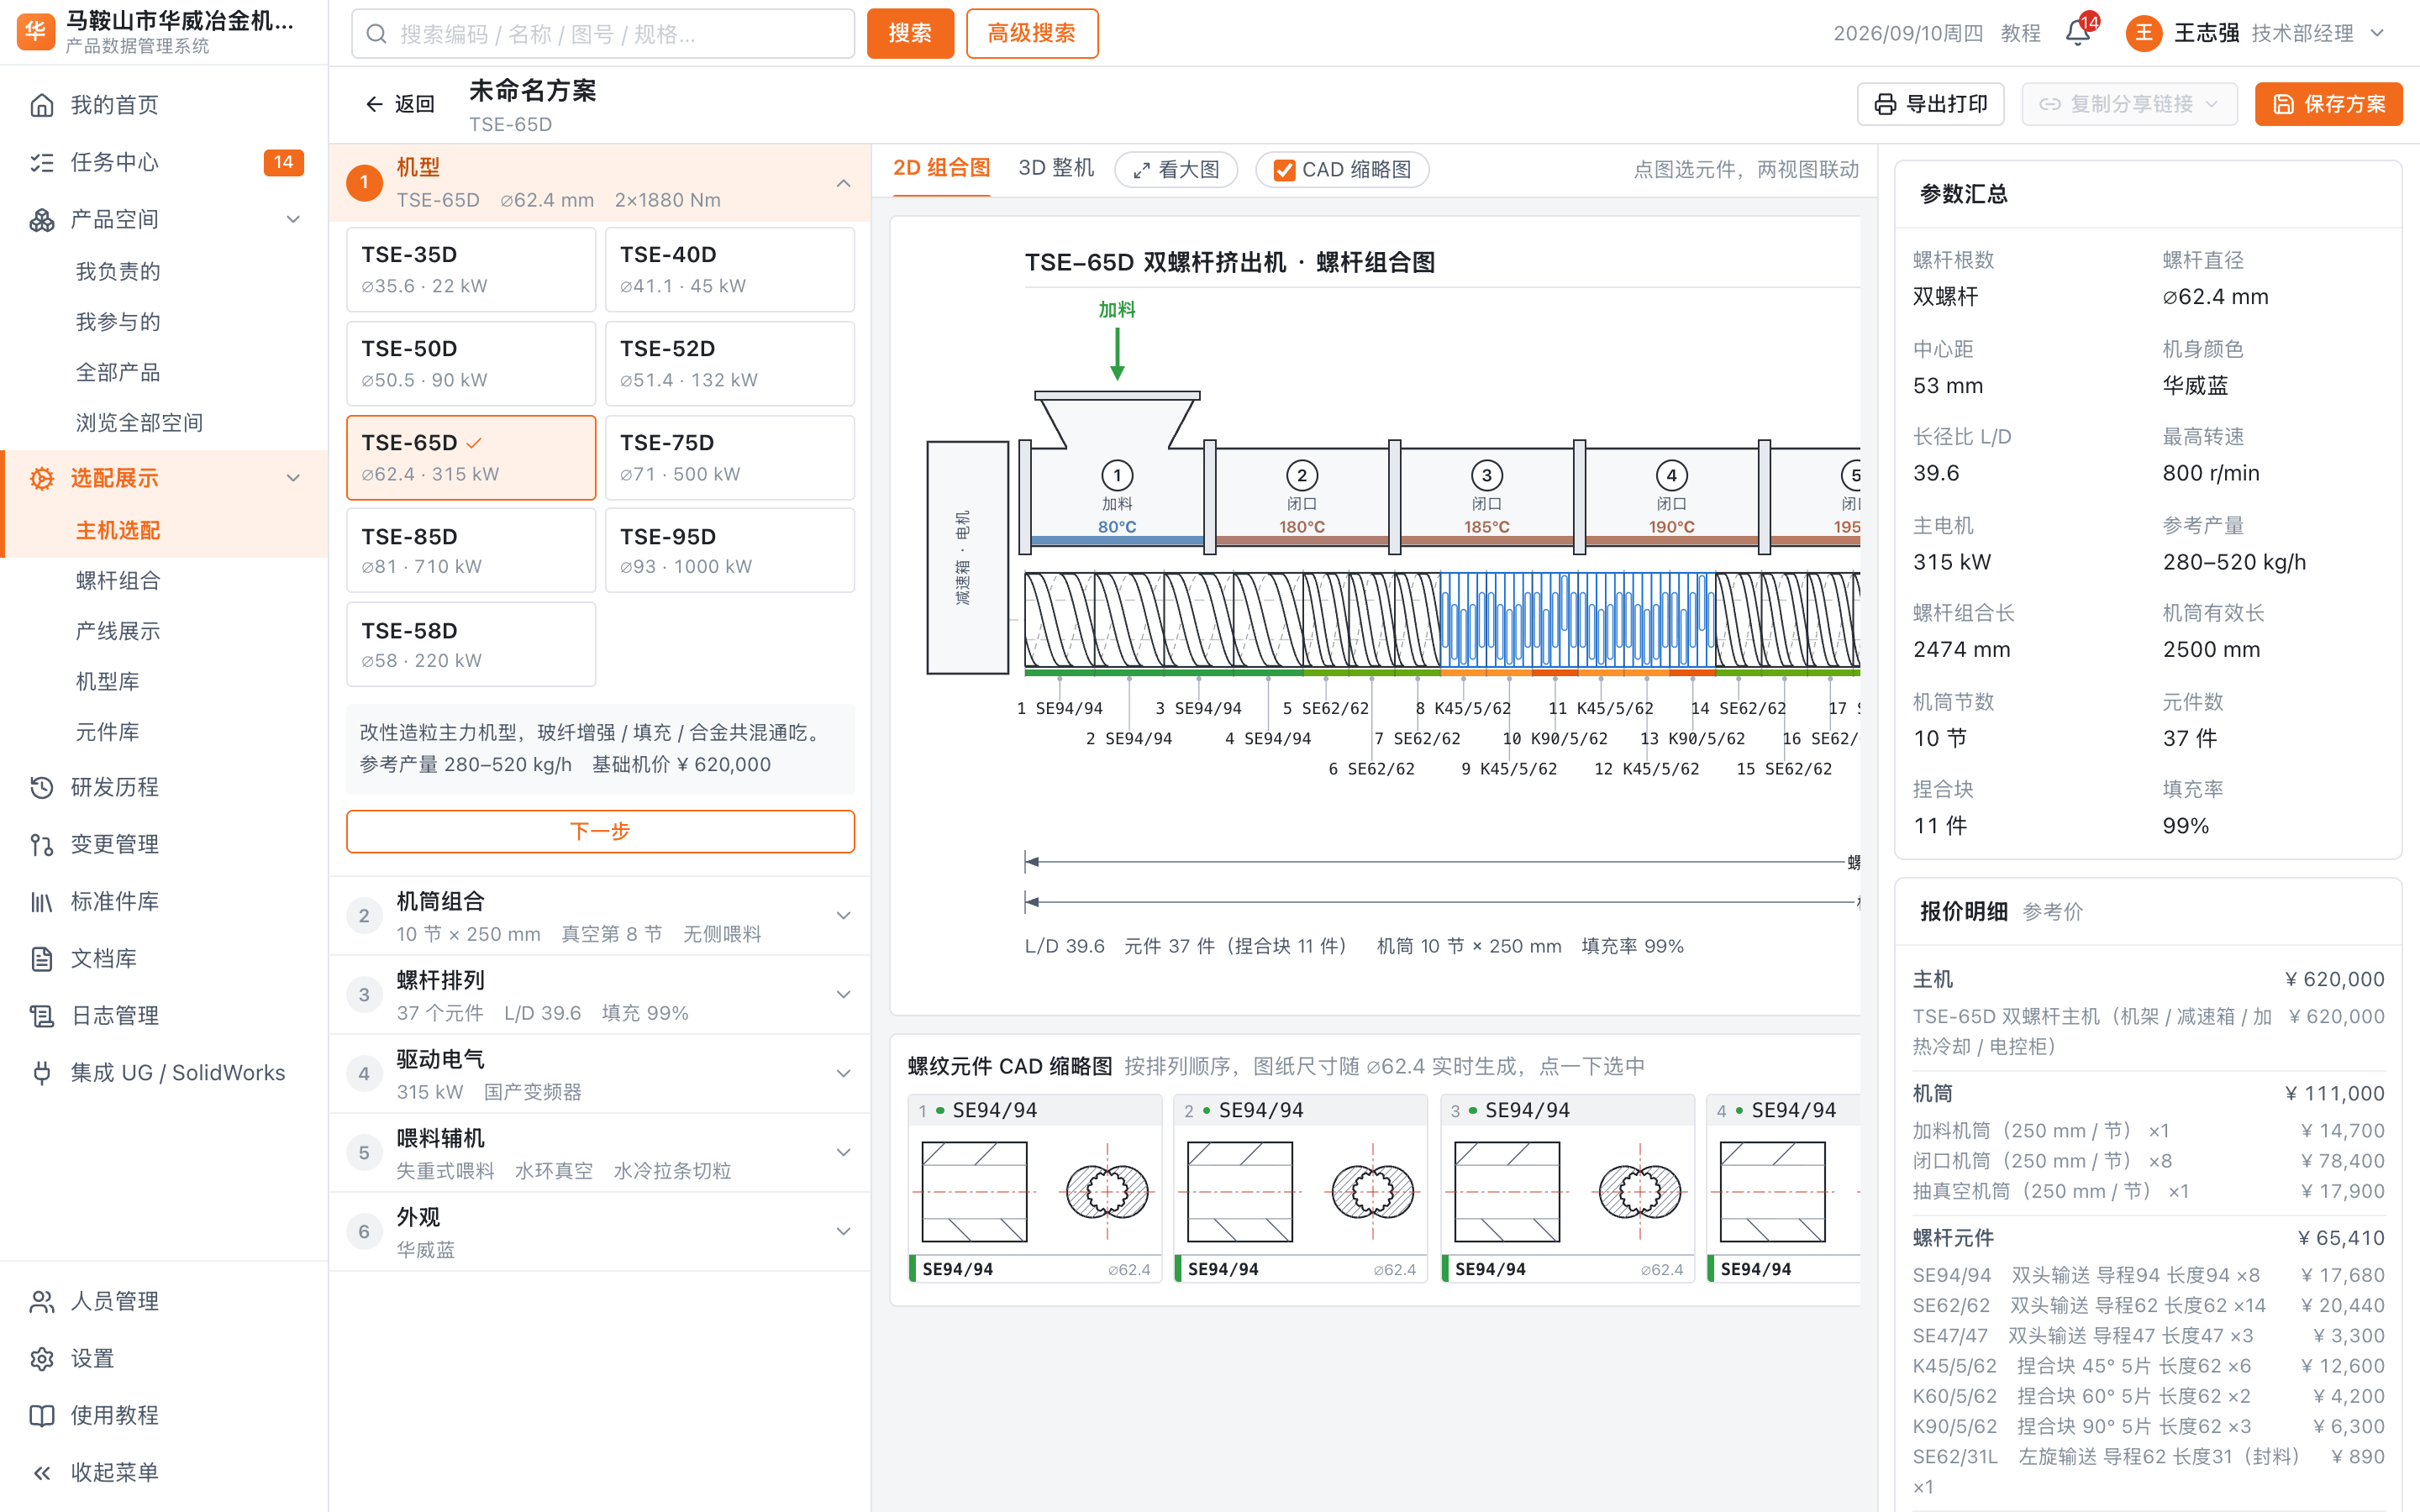The image size is (2420, 1512).
Task: Open 标准件库 library icon
Action: click(42, 901)
